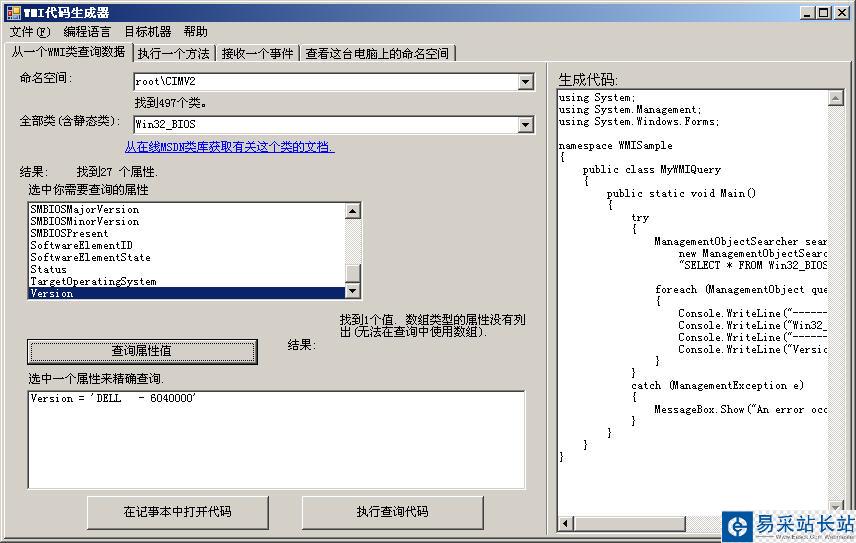The width and height of the screenshot is (856, 543).
Task: Select the highlighted Version property
Action: click(187, 294)
